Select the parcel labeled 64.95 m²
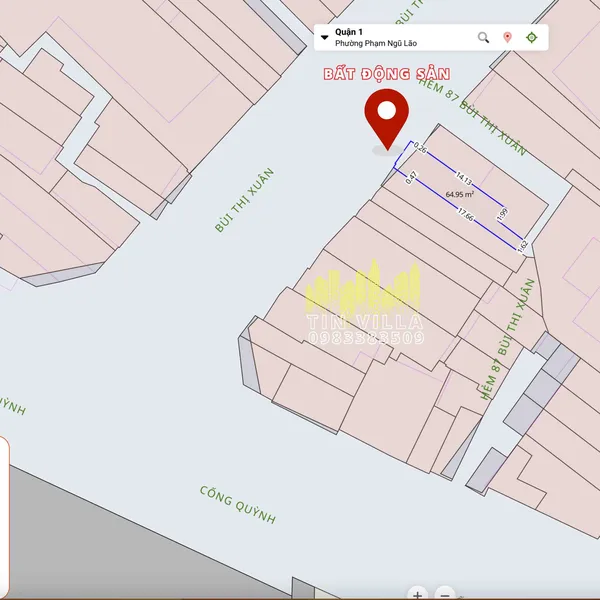 click(460, 194)
